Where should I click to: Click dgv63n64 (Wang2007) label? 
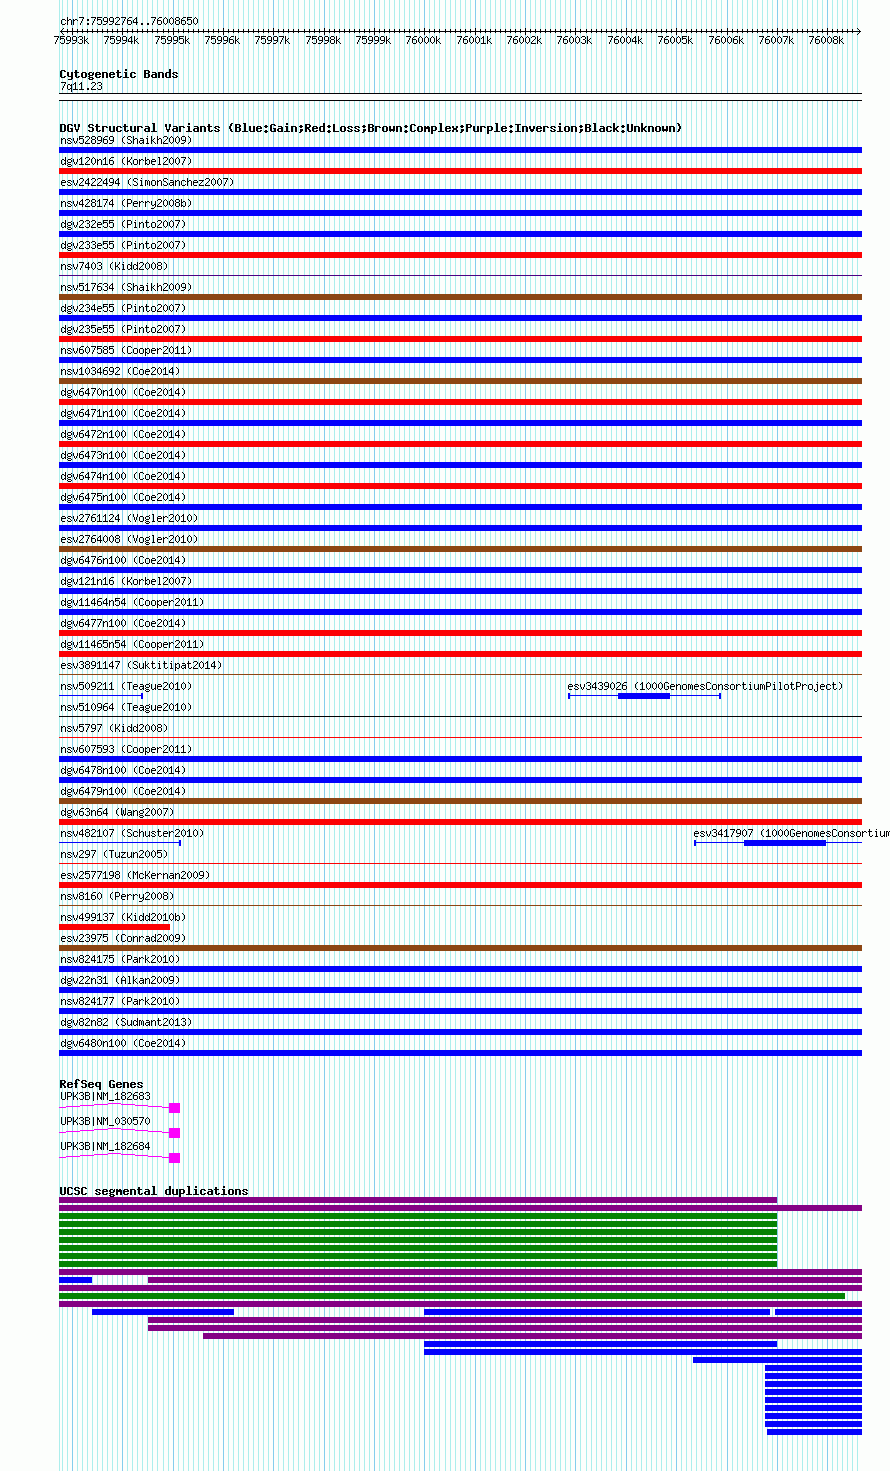(x=117, y=812)
